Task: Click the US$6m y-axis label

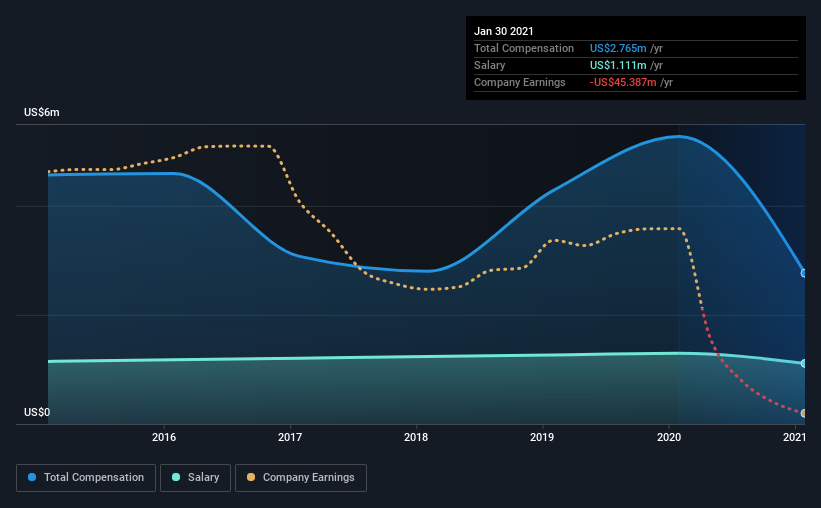Action: [42, 113]
